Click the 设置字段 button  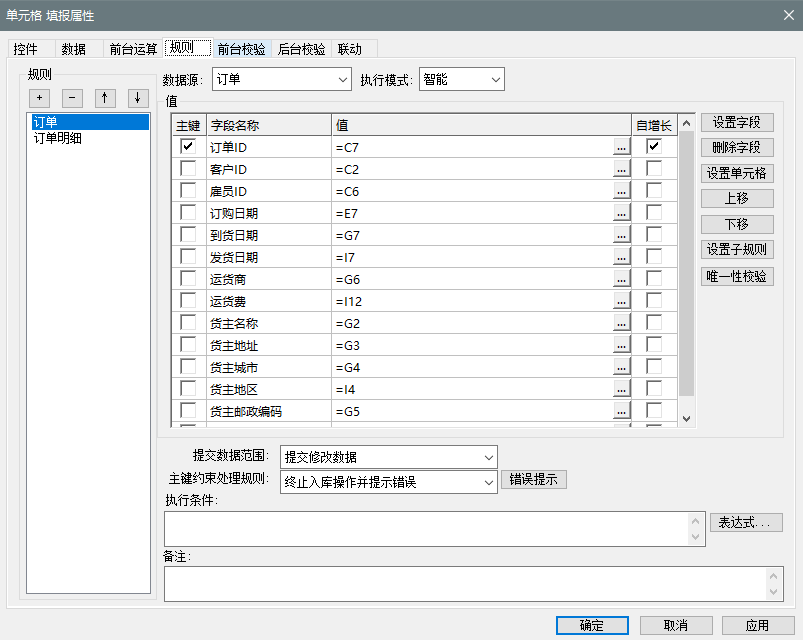point(737,122)
